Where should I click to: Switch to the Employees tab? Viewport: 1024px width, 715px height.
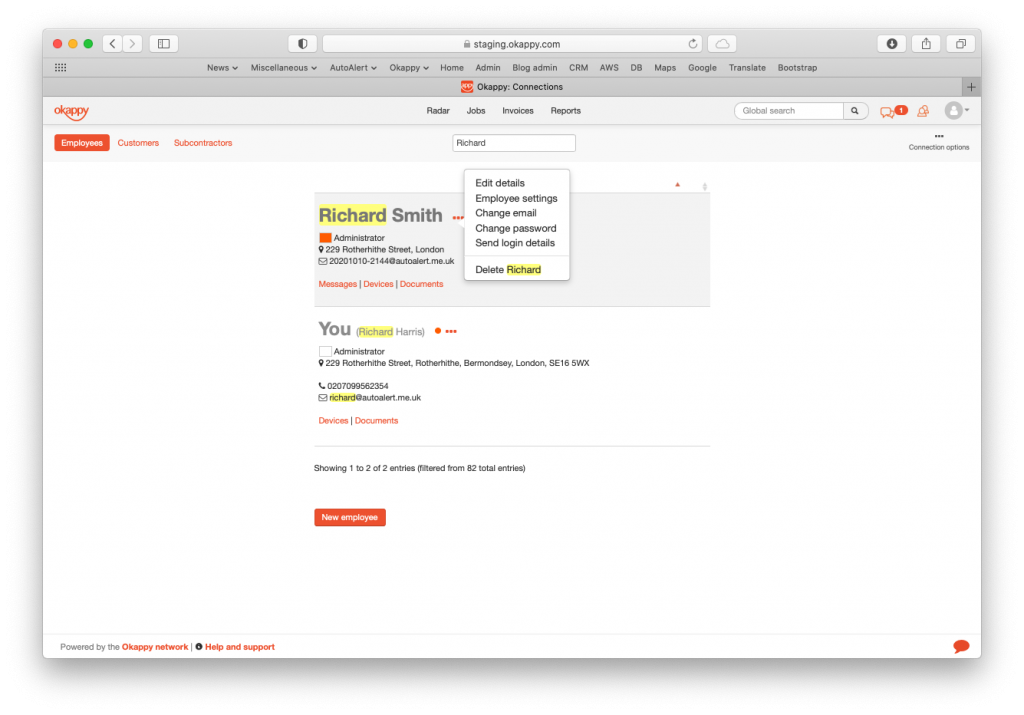click(82, 143)
